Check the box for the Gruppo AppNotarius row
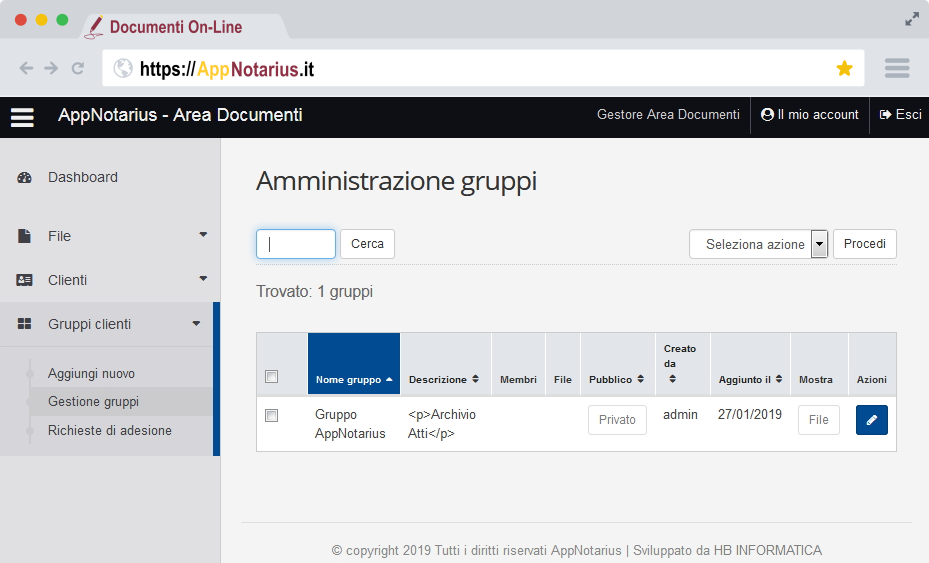The width and height of the screenshot is (929, 563). click(x=271, y=415)
